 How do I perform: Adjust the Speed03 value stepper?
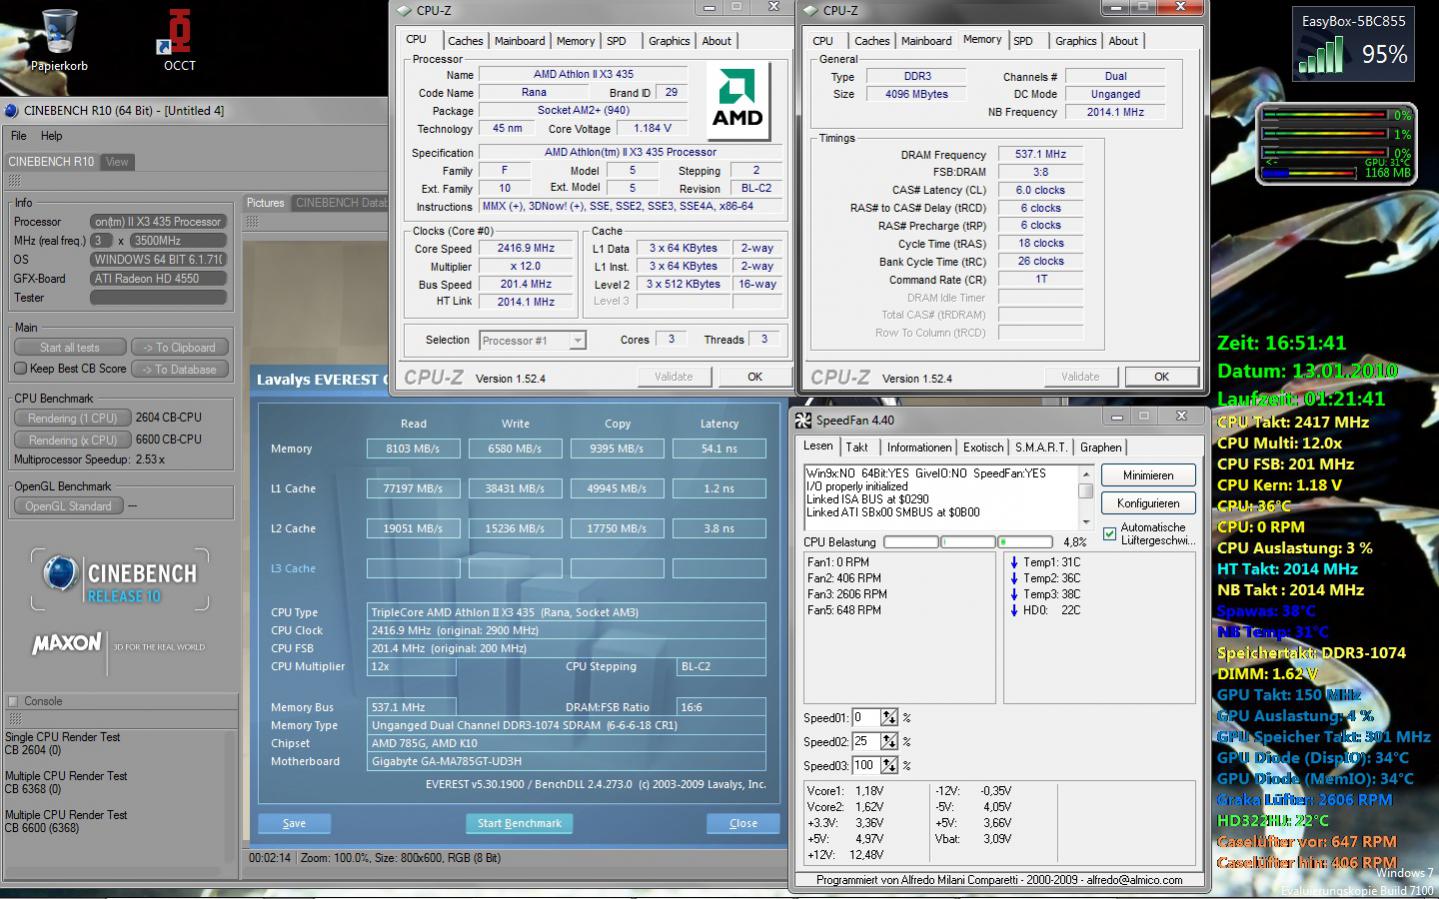(889, 766)
